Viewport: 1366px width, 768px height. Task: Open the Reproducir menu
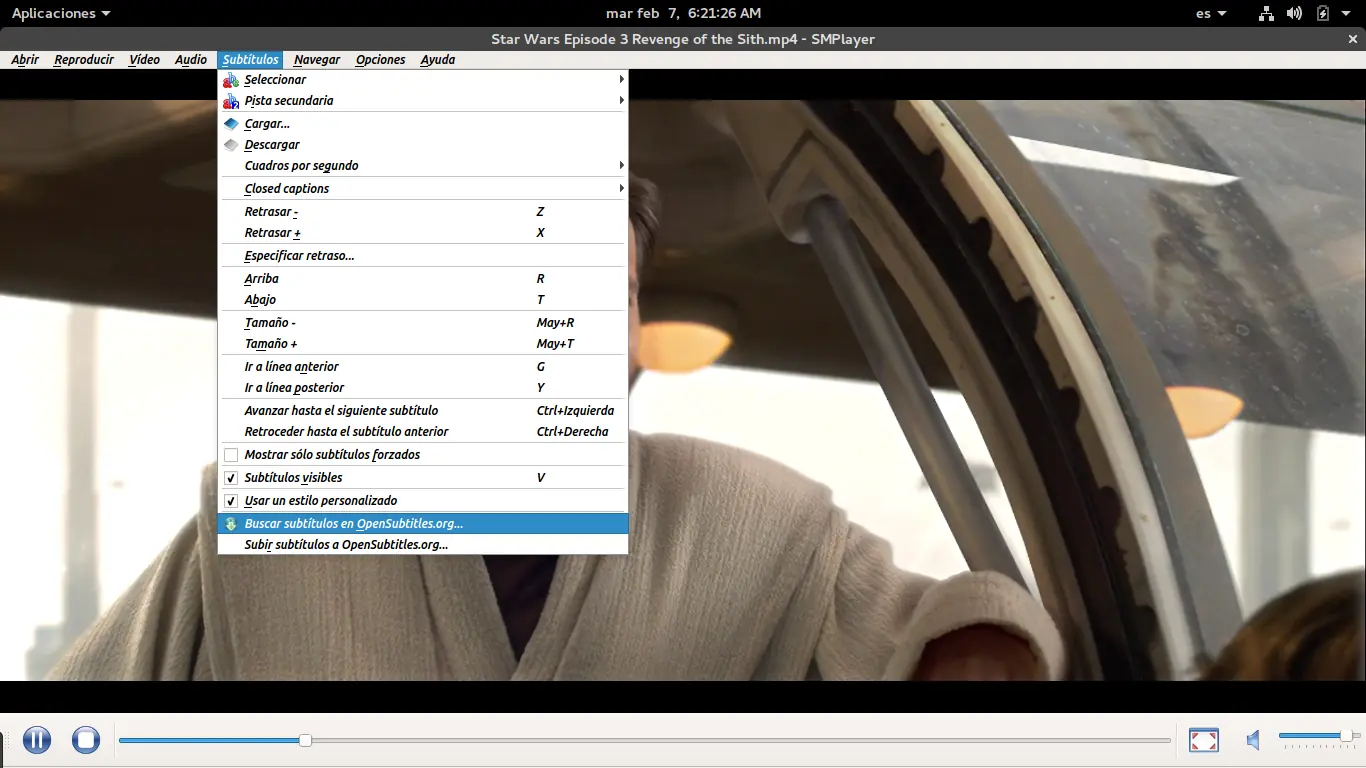84,60
